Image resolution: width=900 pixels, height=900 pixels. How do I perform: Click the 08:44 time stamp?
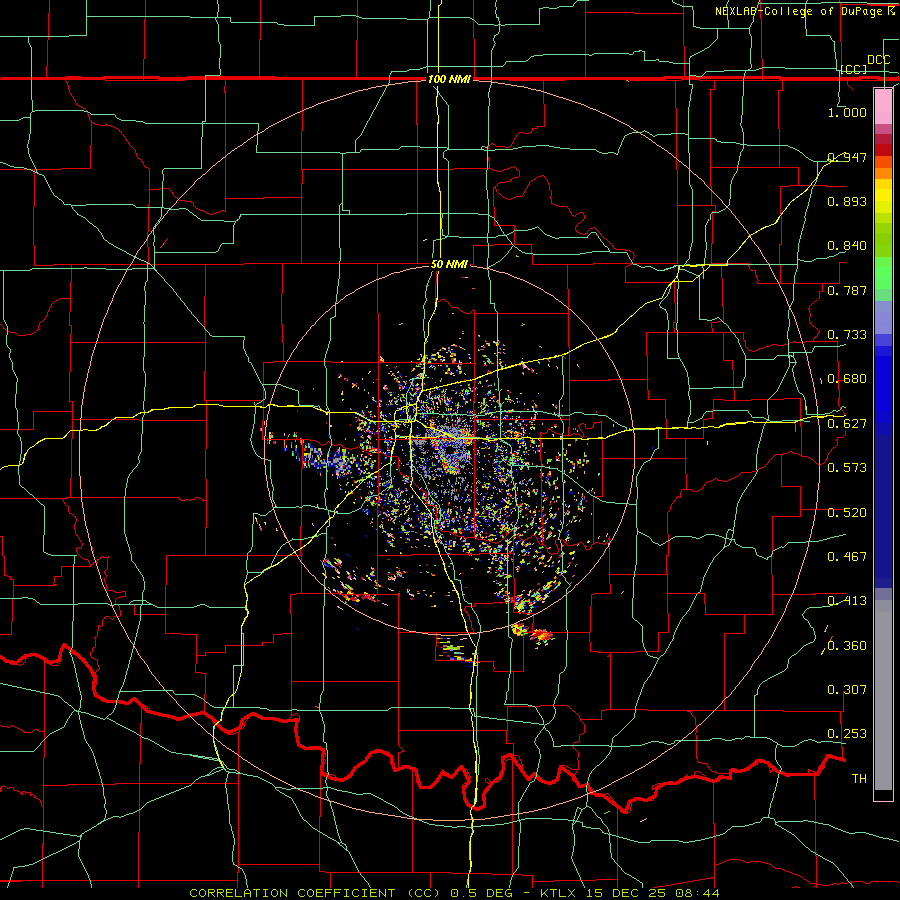pyautogui.click(x=697, y=893)
